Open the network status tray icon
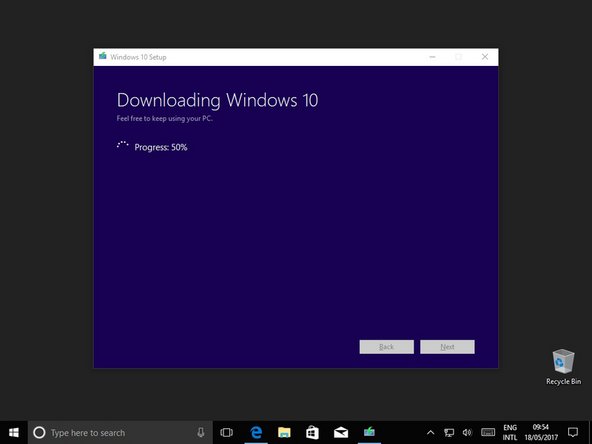Image resolution: width=592 pixels, height=444 pixels. coord(449,433)
